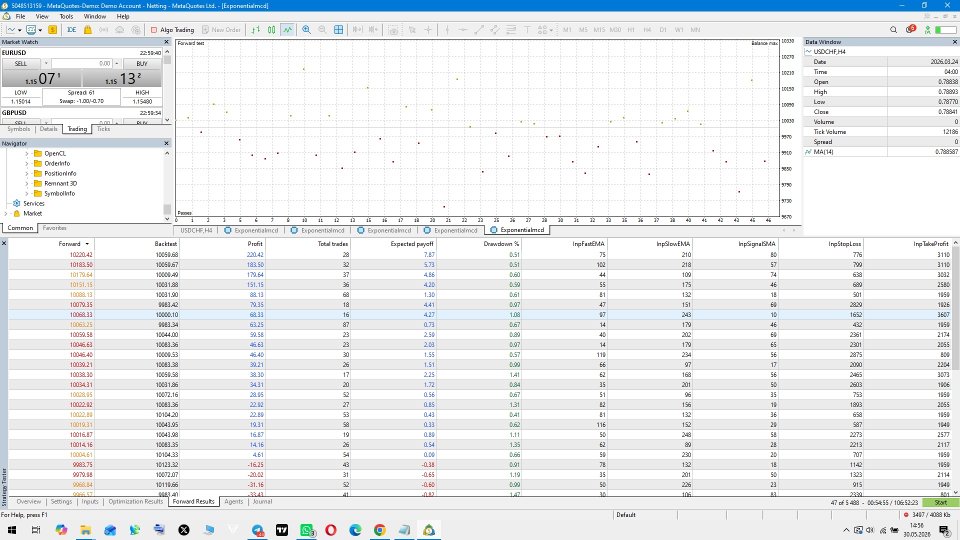Expand the SymbolInfo folder in Navigator
The width and height of the screenshot is (960, 540).
coord(27,193)
